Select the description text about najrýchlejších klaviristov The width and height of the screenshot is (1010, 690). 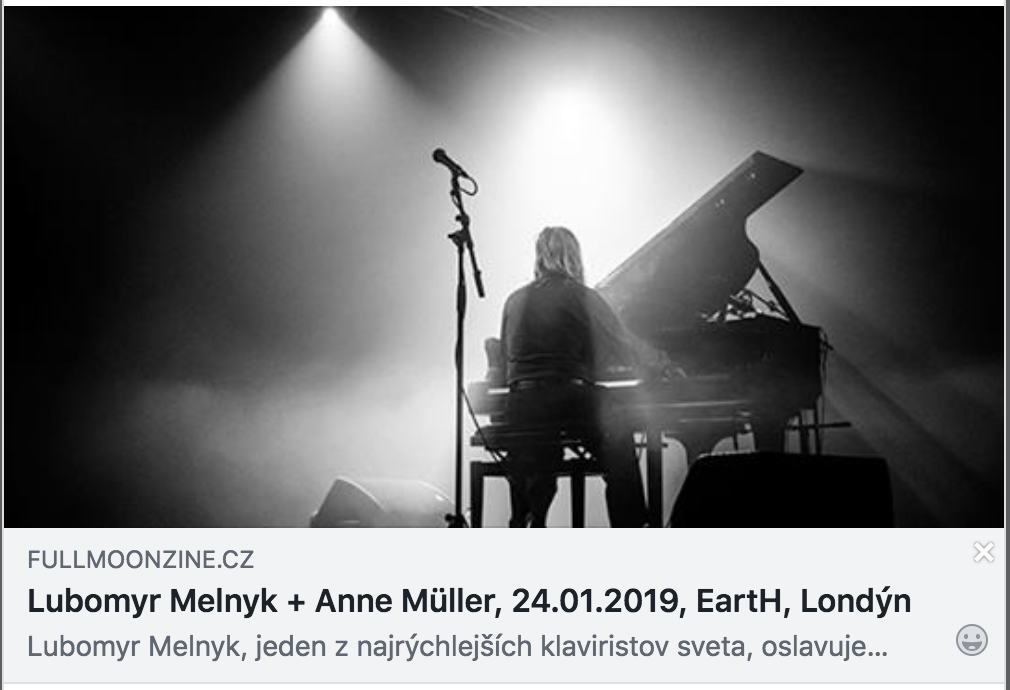(x=458, y=646)
